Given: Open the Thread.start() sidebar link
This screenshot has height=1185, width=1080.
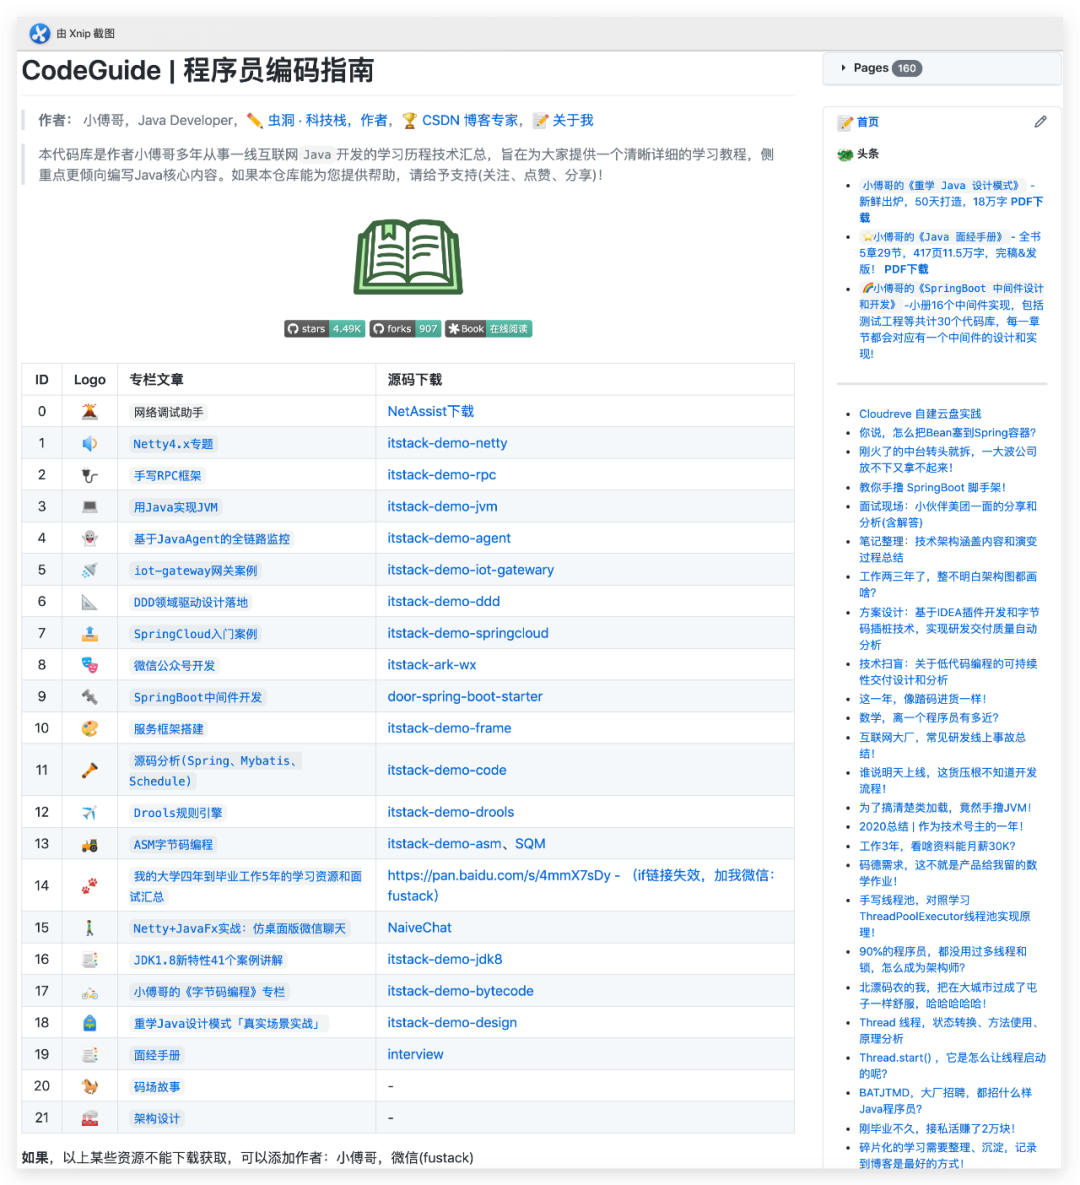Looking at the screenshot, I should click(952, 1066).
